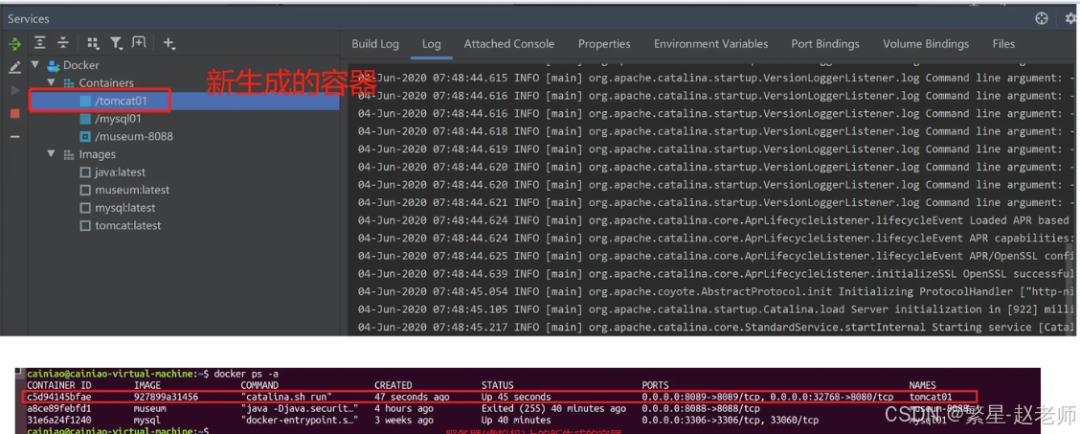
Task: Switch to the Files tab
Action: click(x=1004, y=44)
